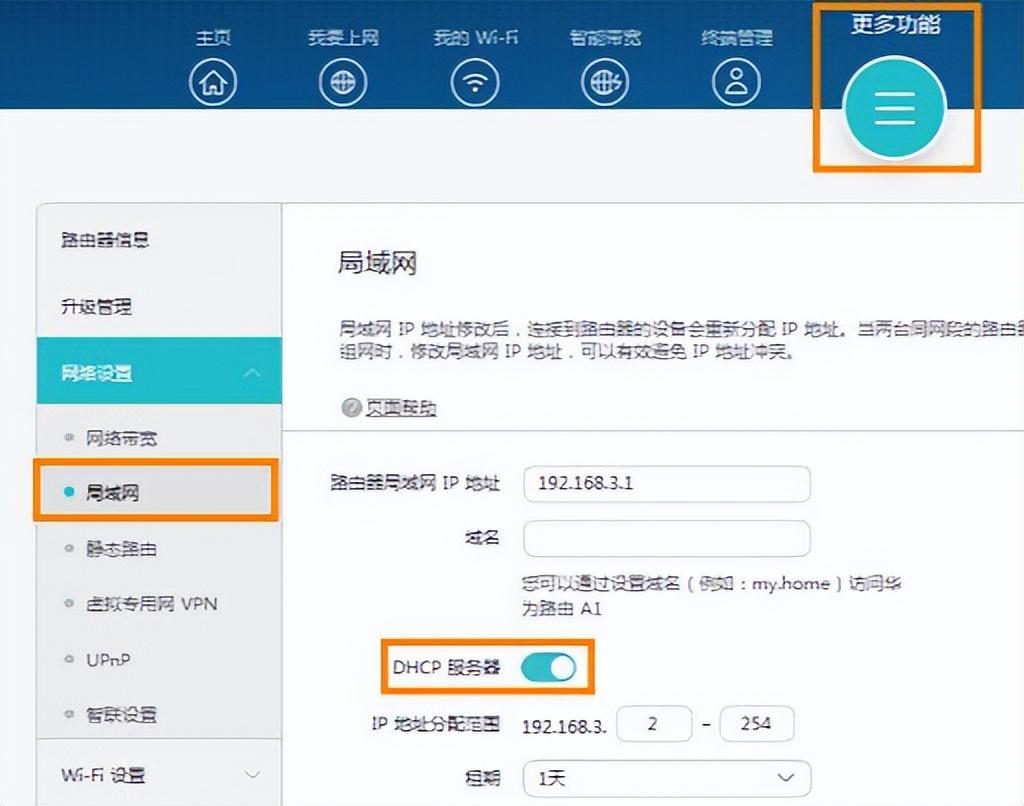1024x806 pixels.
Task: Click the 路由器局域网 IP 地址 field
Action: [x=667, y=484]
